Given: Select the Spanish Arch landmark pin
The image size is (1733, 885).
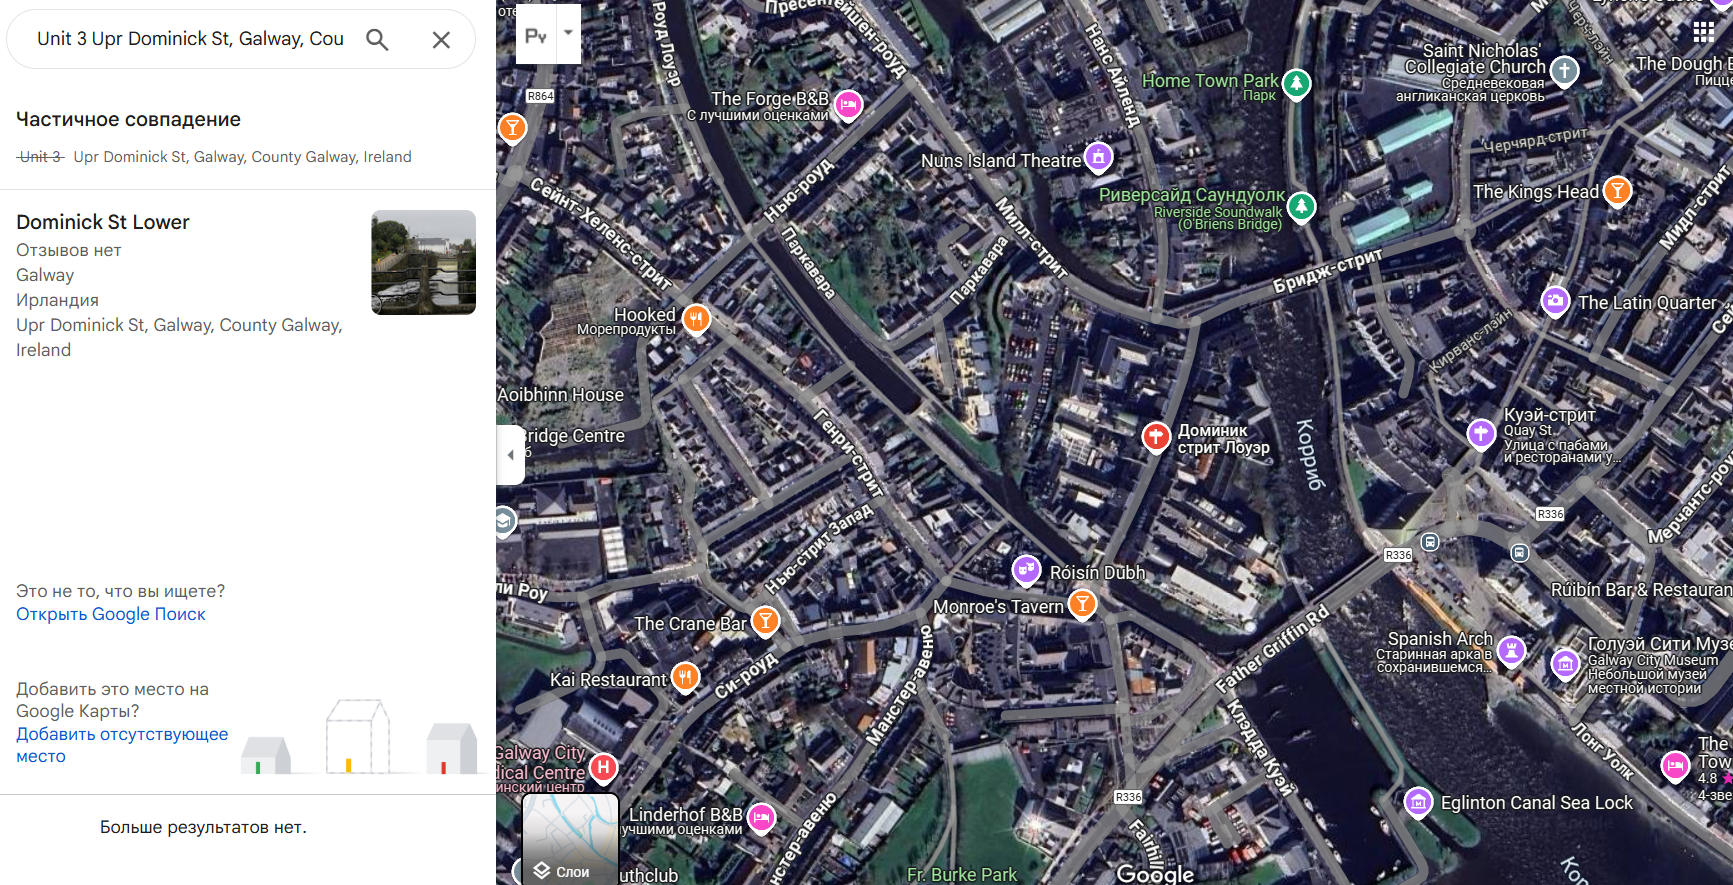Looking at the screenshot, I should point(1511,650).
